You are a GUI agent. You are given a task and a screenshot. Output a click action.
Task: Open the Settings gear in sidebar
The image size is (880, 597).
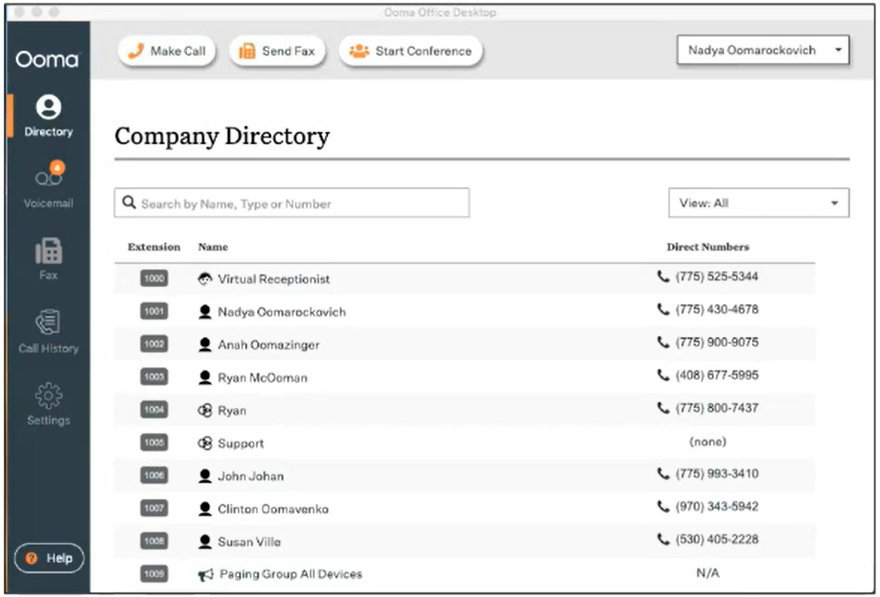pos(48,403)
